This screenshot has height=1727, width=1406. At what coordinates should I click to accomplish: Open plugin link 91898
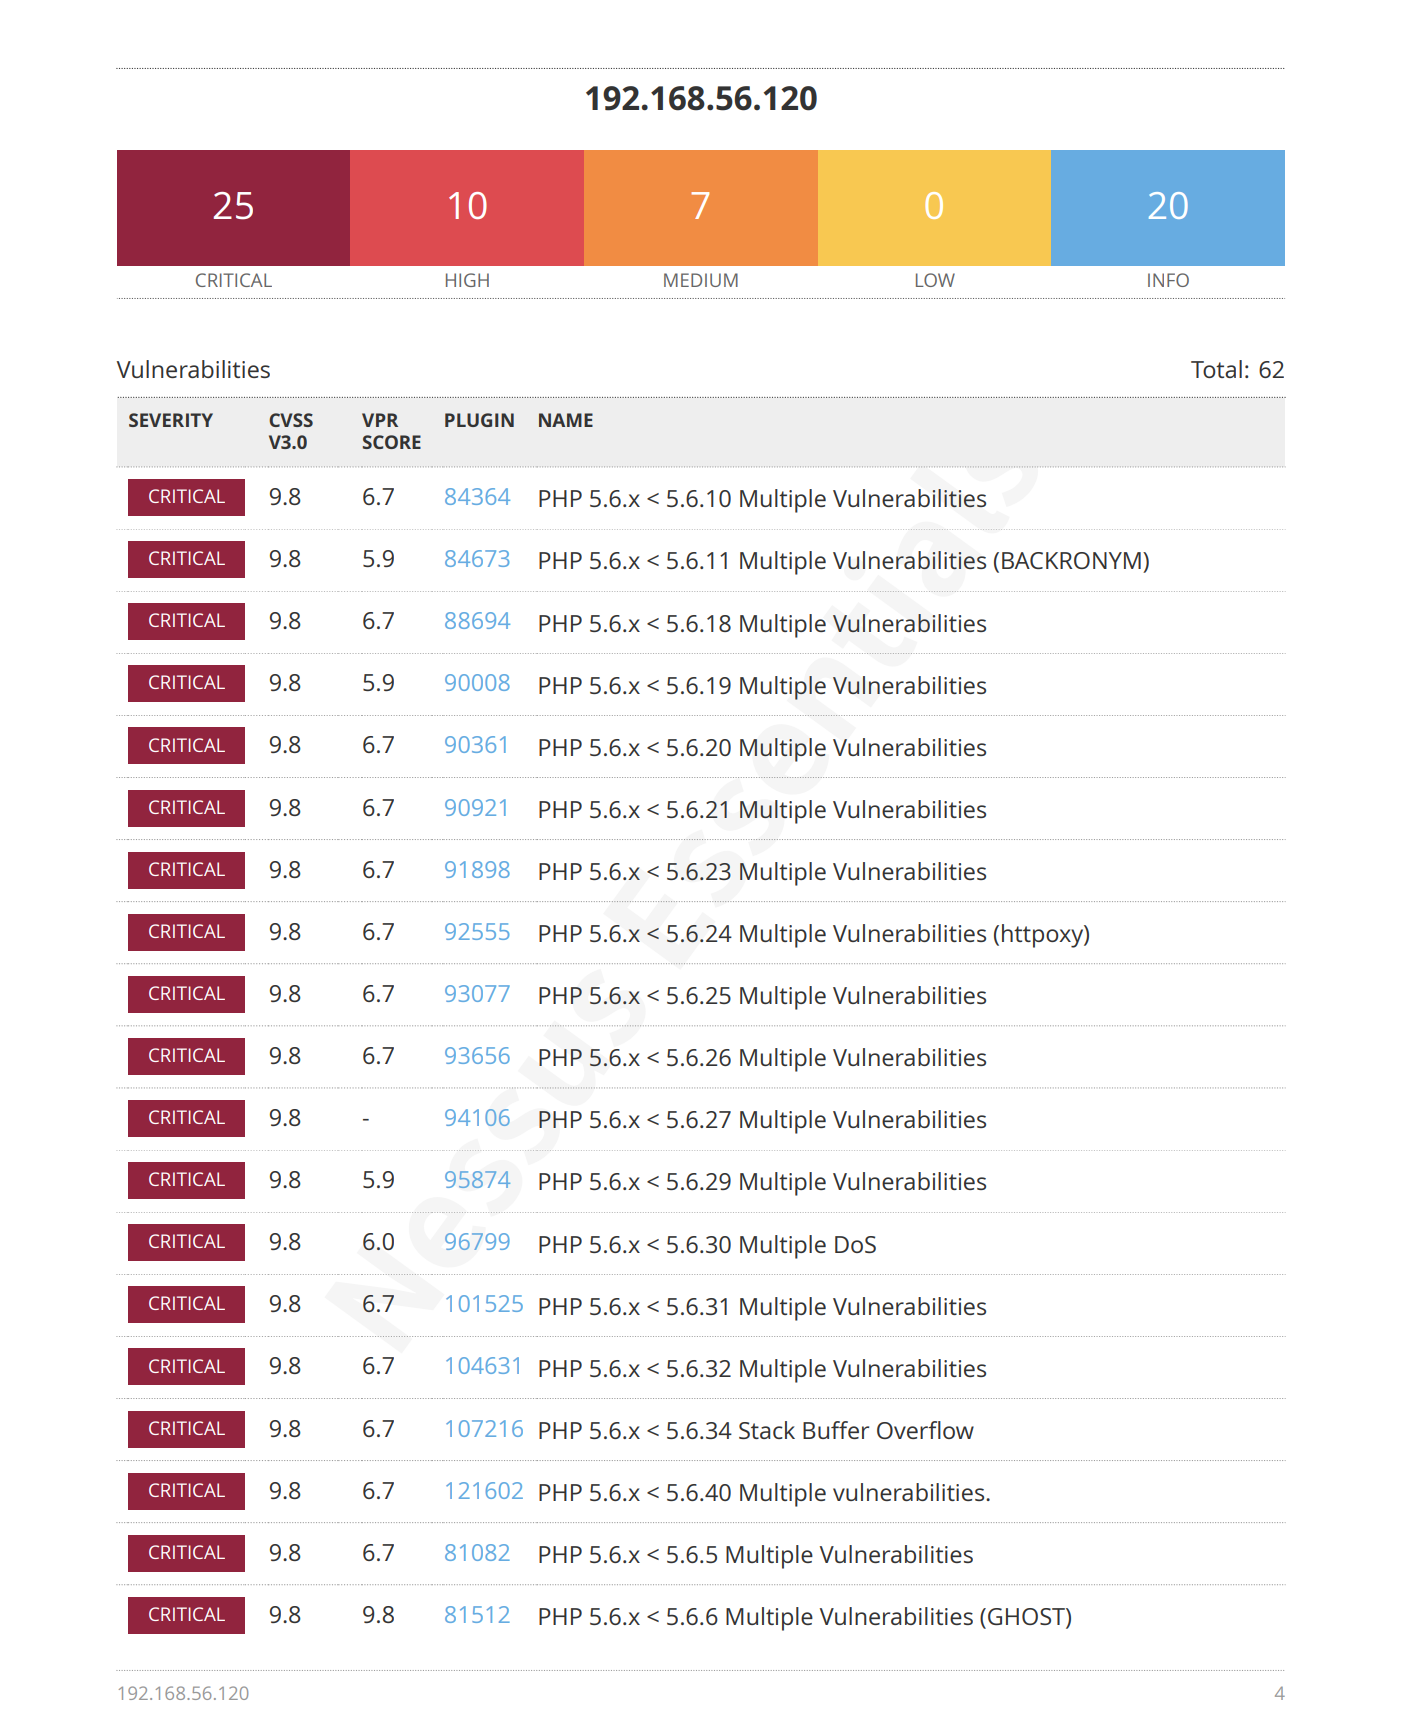point(477,870)
